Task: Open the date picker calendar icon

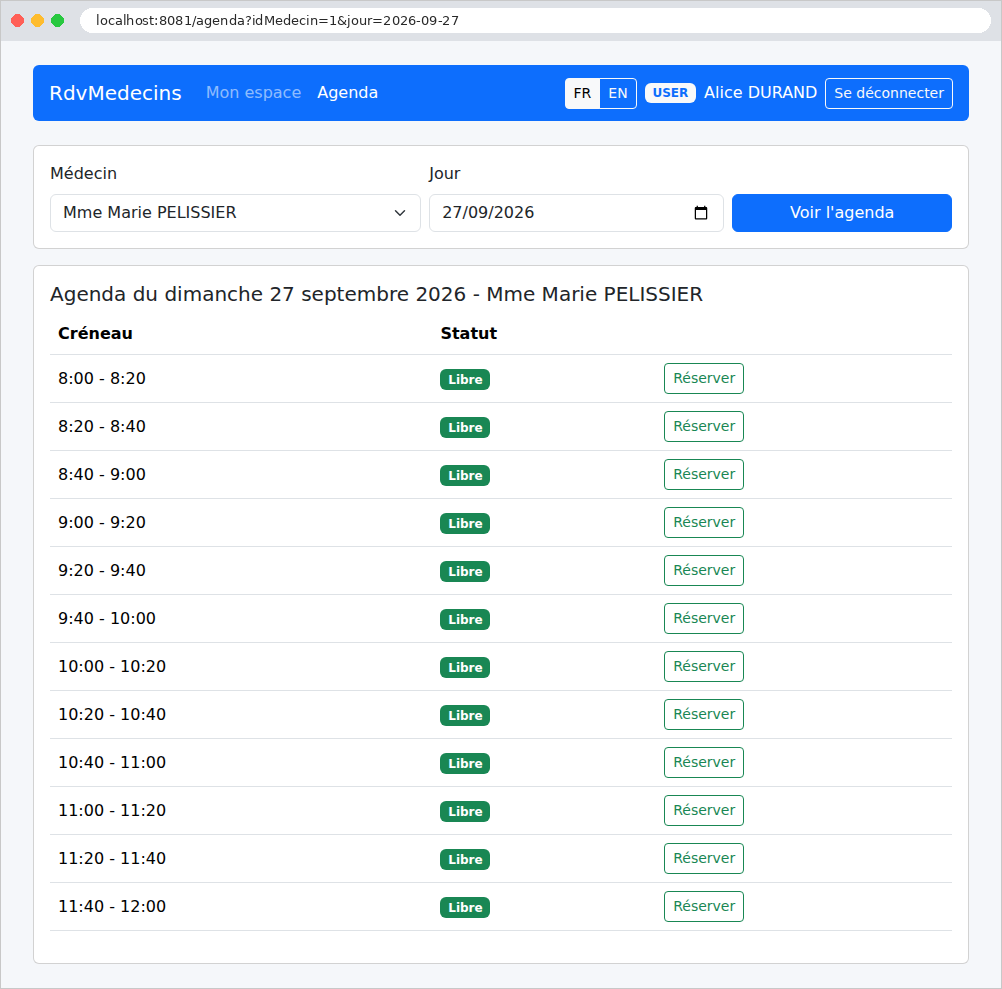Action: [700, 213]
